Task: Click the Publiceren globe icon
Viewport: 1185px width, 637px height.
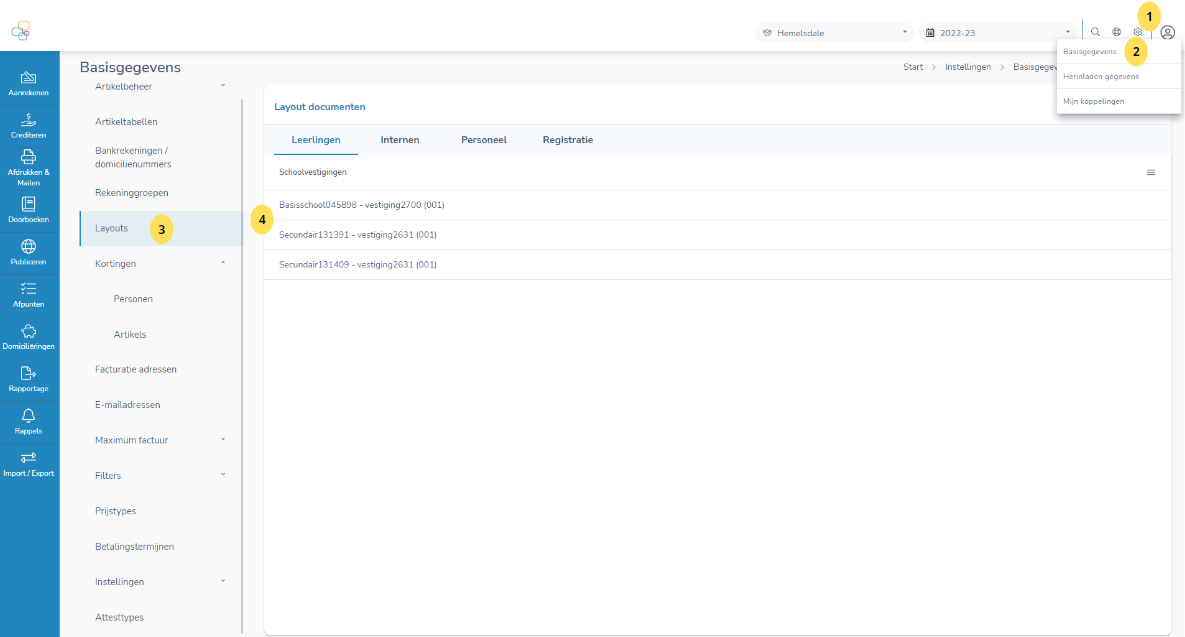Action: 29,246
